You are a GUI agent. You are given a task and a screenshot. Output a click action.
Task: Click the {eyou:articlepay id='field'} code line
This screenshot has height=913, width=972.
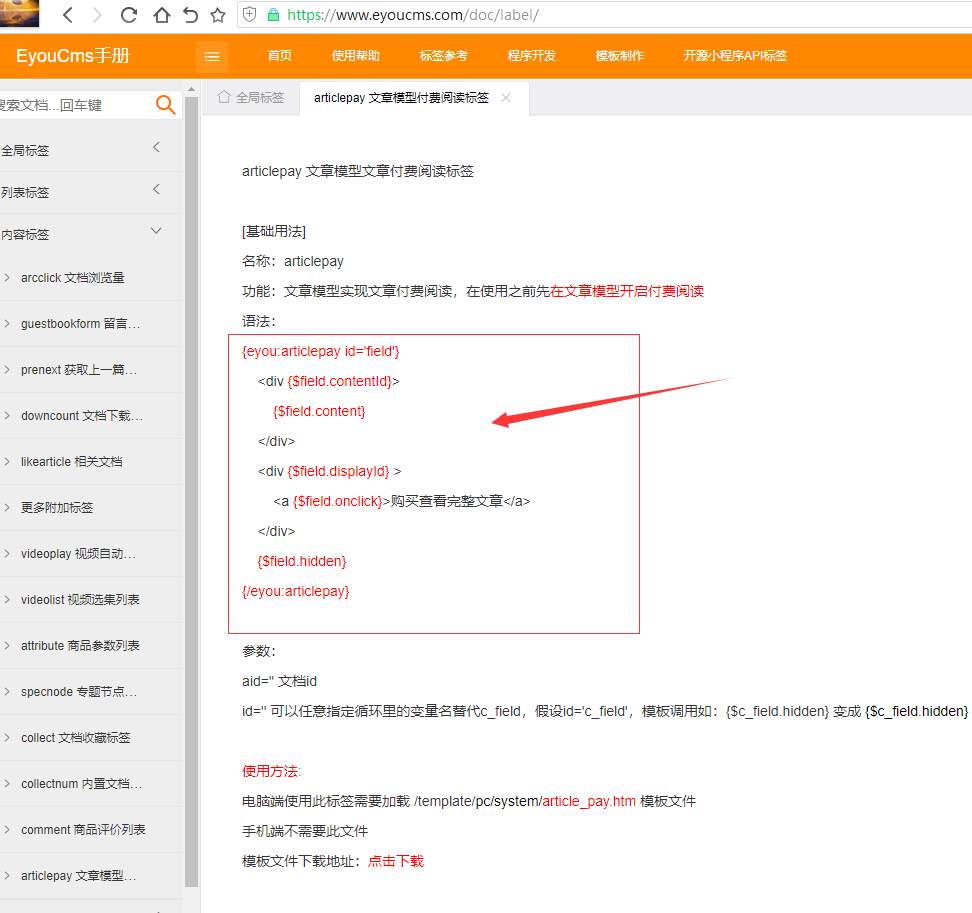click(x=320, y=351)
